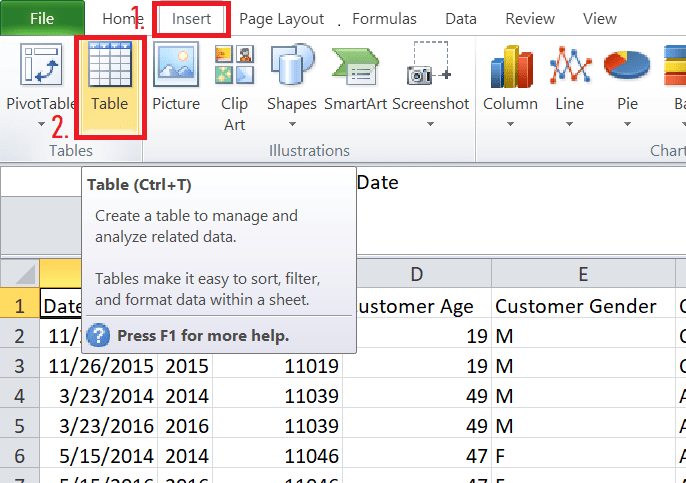The width and height of the screenshot is (686, 483).
Task: Expand the Shapes dropdown arrow
Action: click(x=291, y=125)
